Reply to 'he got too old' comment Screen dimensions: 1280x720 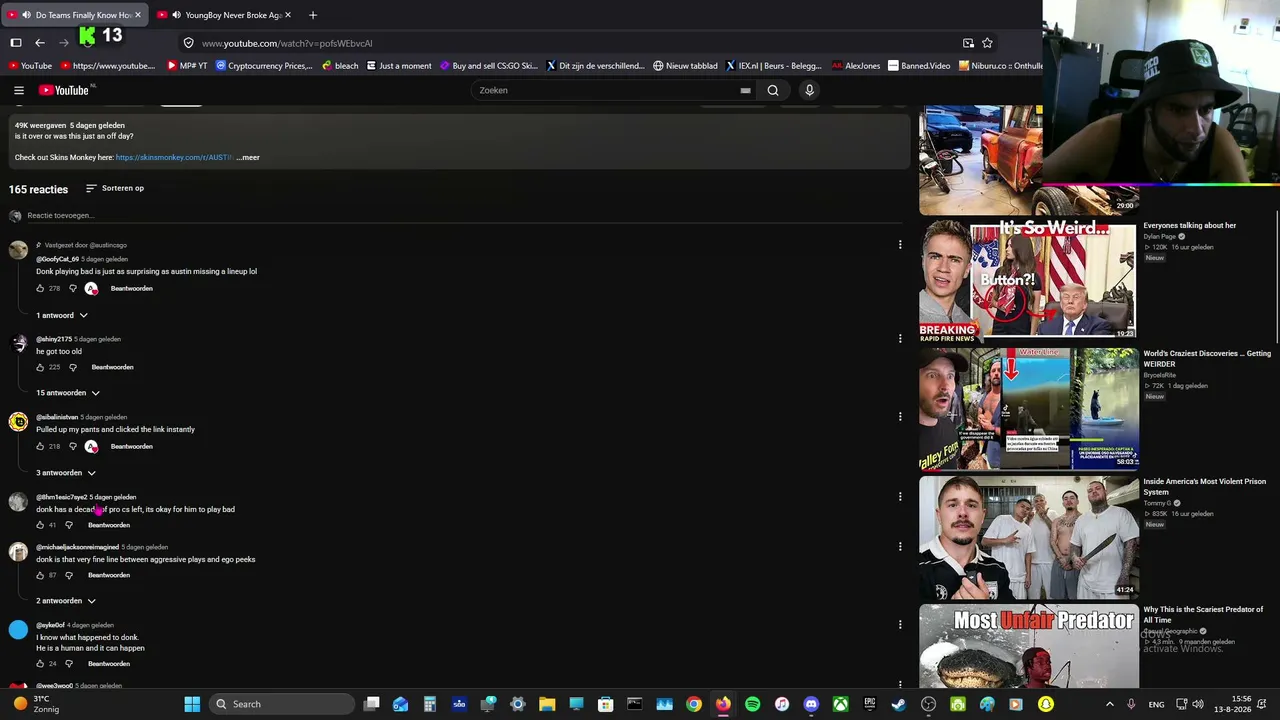113,367
